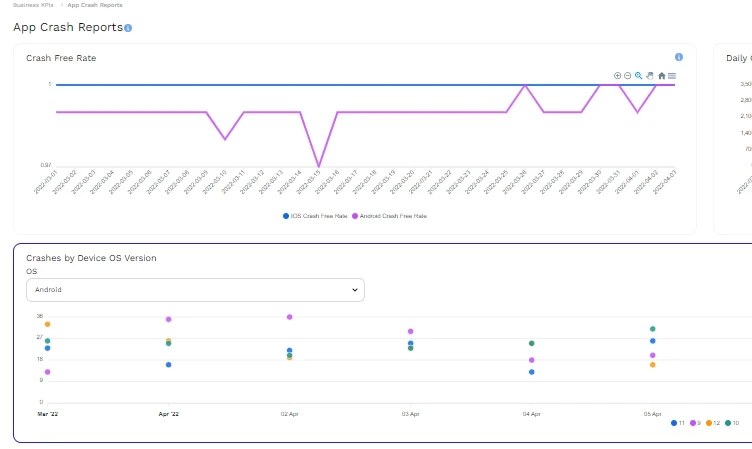The width and height of the screenshot is (752, 449).
Task: Select purple top point above 03 Apr
Action: tap(411, 331)
